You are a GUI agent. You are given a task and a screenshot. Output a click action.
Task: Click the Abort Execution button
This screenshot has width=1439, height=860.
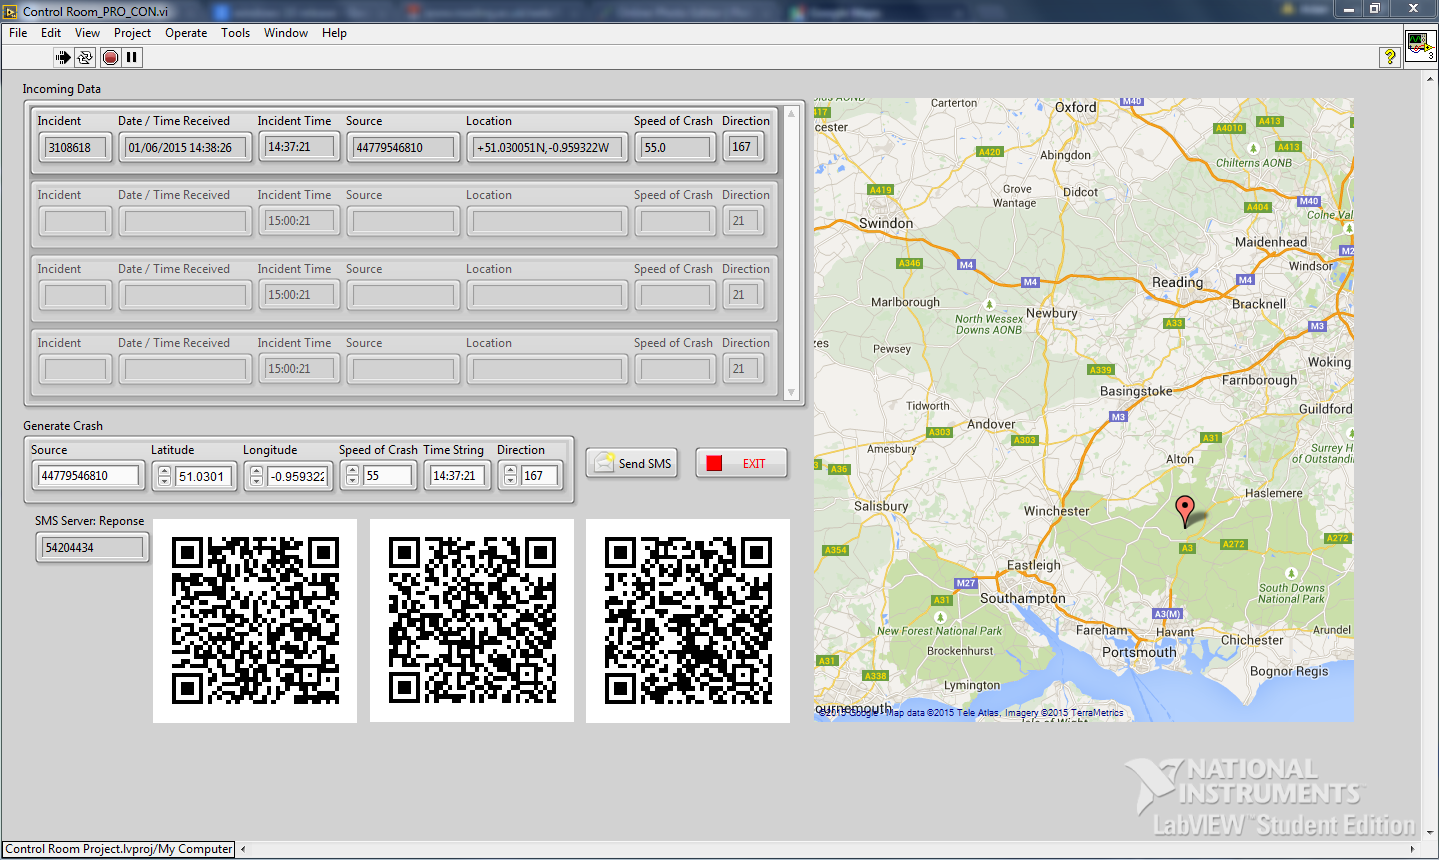click(x=110, y=57)
